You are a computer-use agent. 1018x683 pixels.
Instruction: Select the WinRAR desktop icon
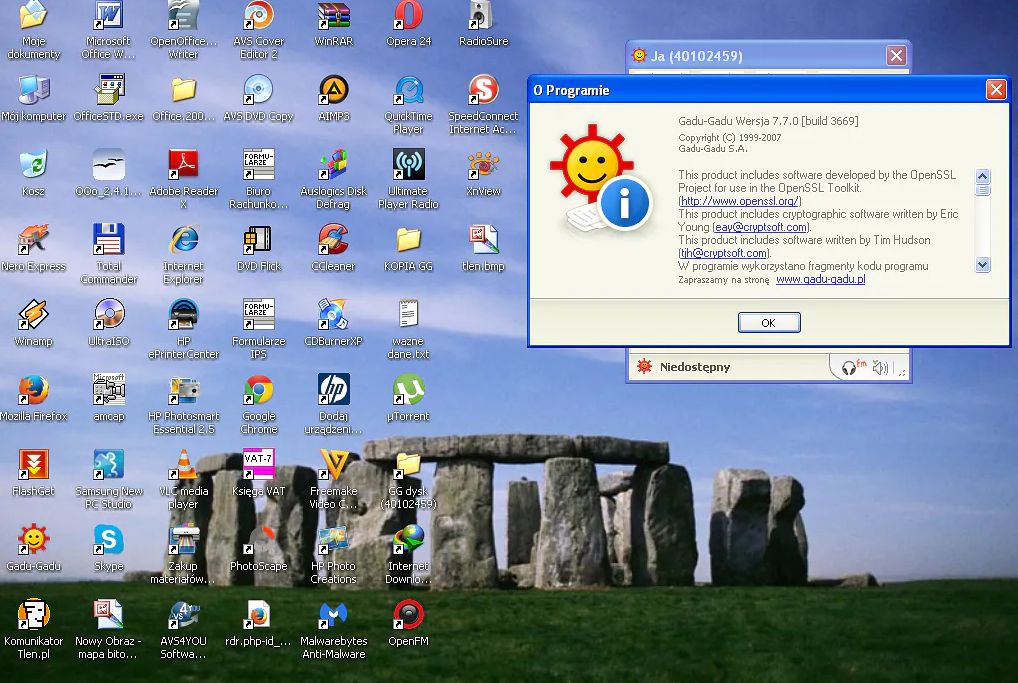[334, 25]
